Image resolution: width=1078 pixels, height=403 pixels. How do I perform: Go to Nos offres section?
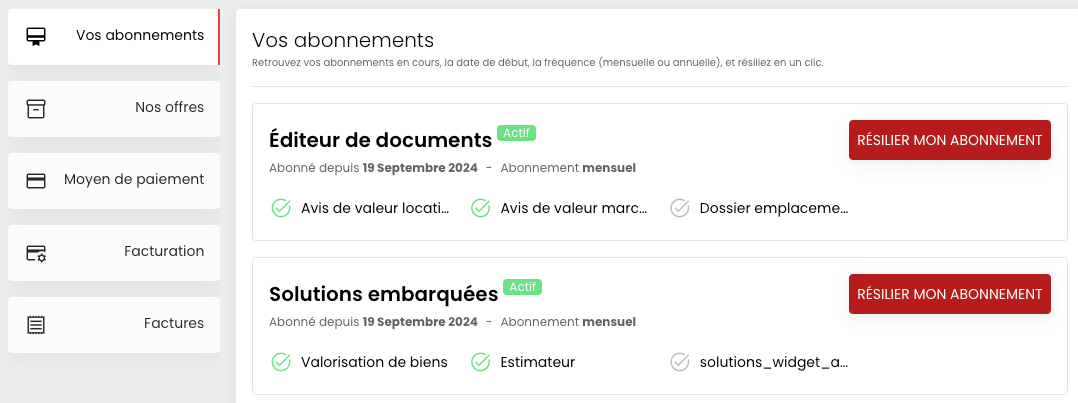[113, 109]
